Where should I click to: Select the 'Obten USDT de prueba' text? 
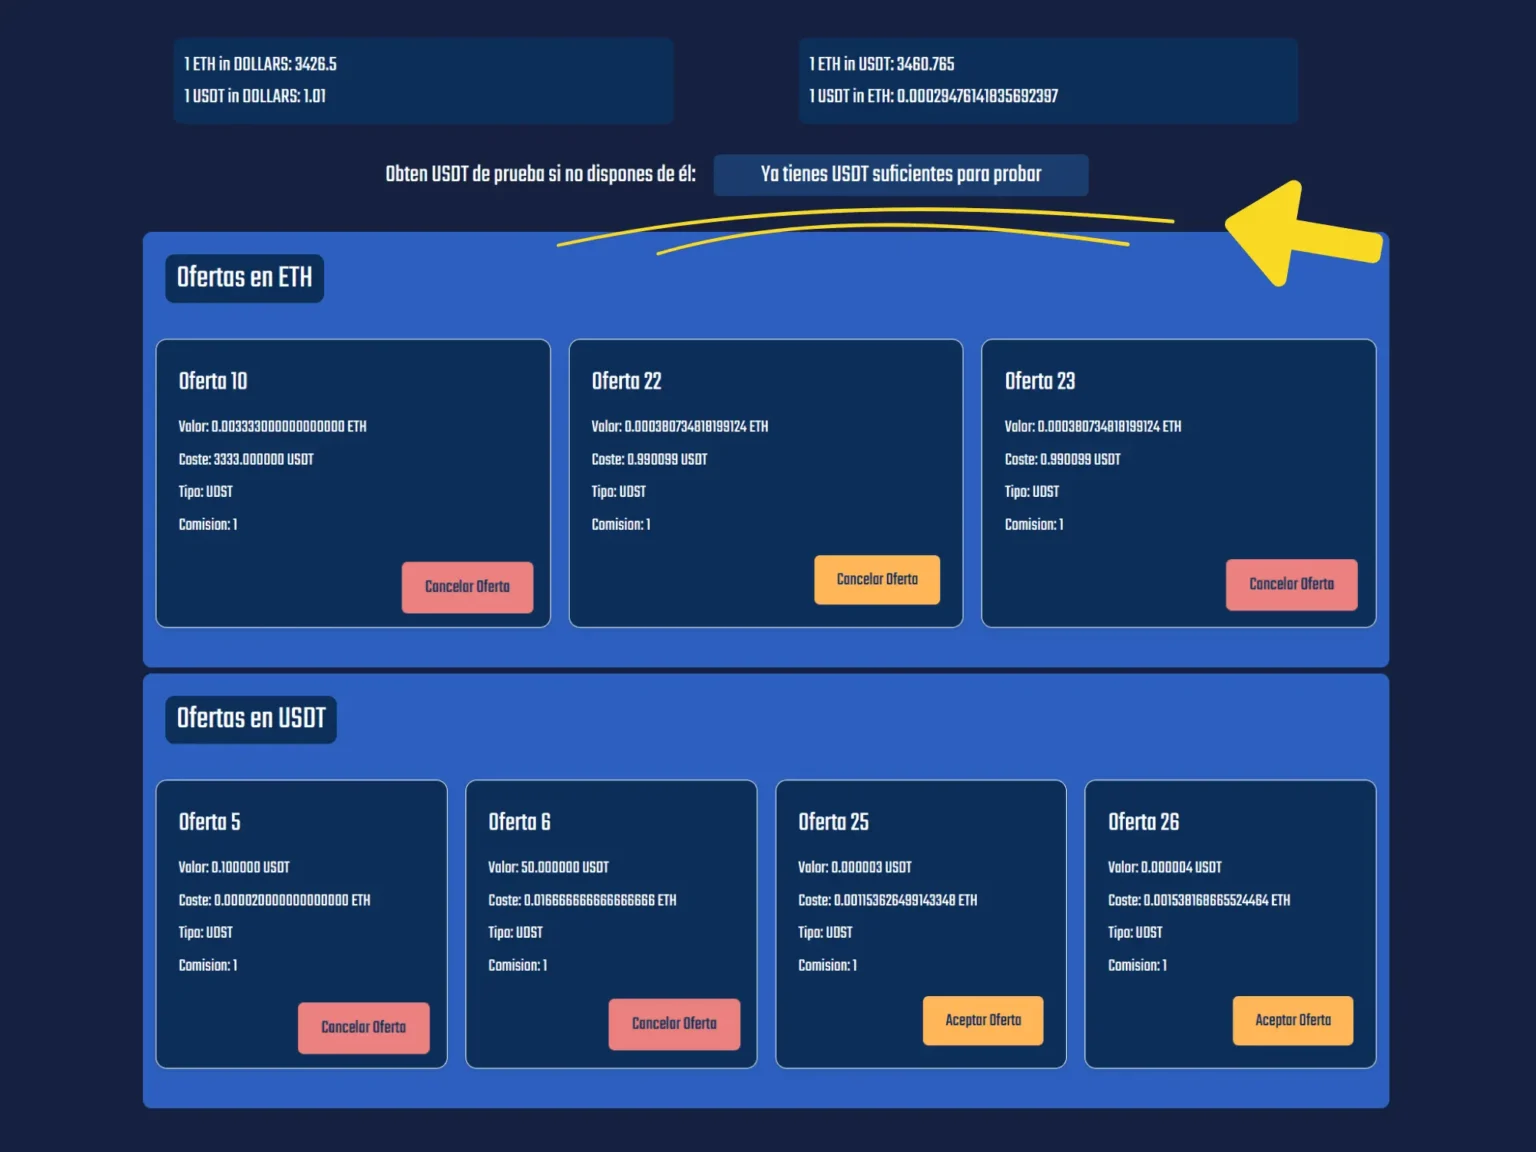pos(541,173)
